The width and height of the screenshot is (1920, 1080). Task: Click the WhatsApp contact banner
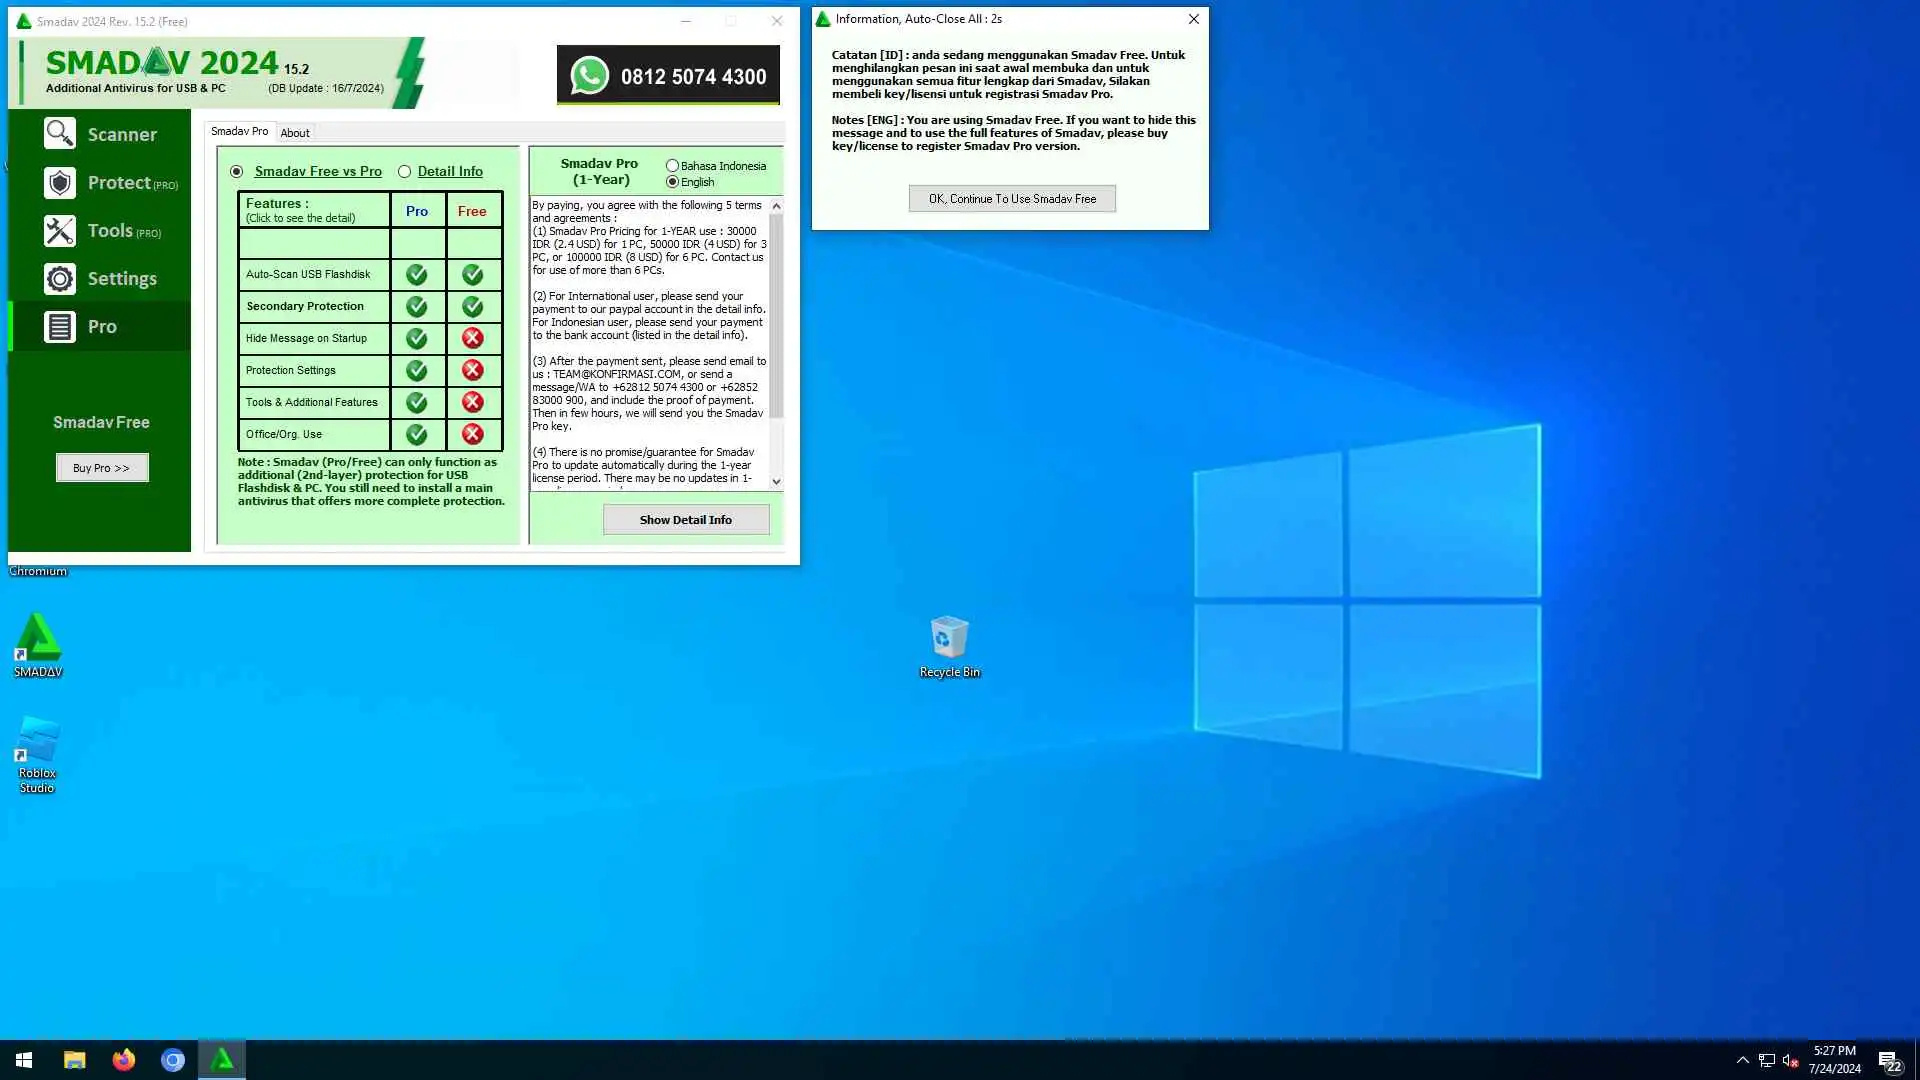668,76
